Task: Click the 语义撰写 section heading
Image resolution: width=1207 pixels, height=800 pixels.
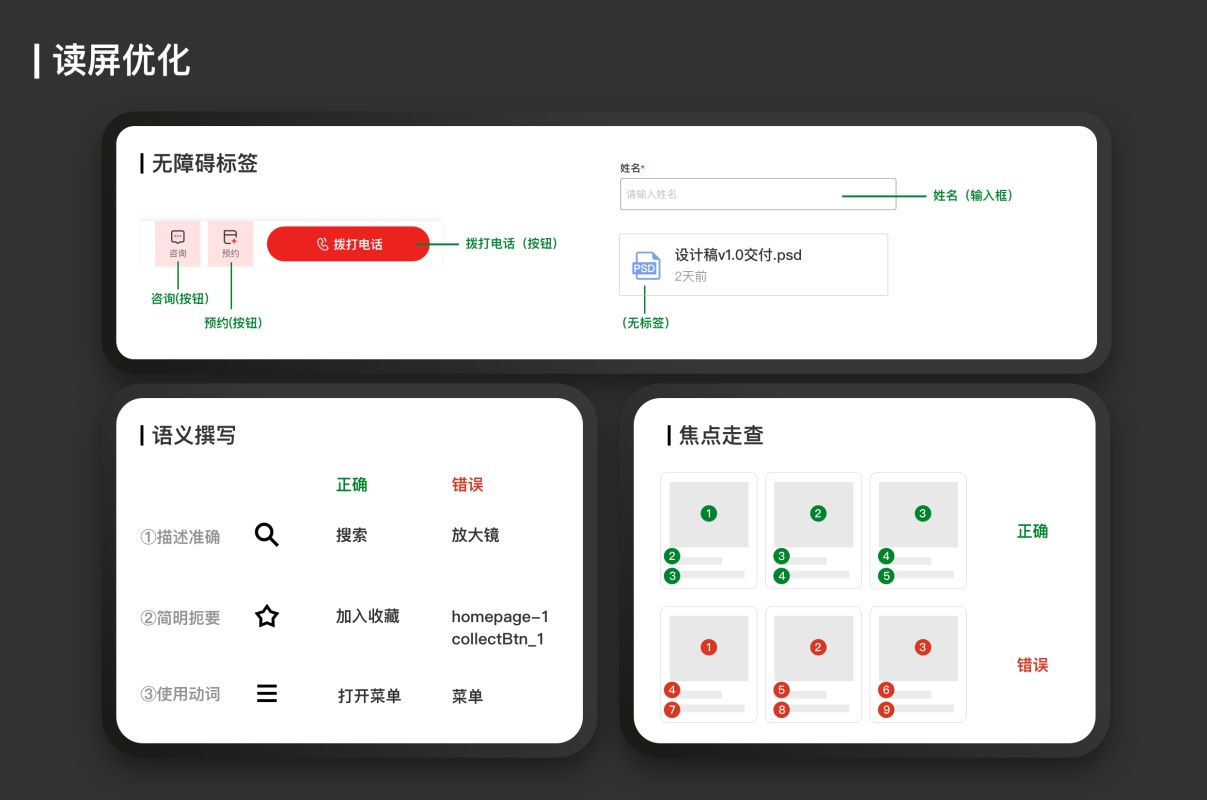Action: coord(194,435)
